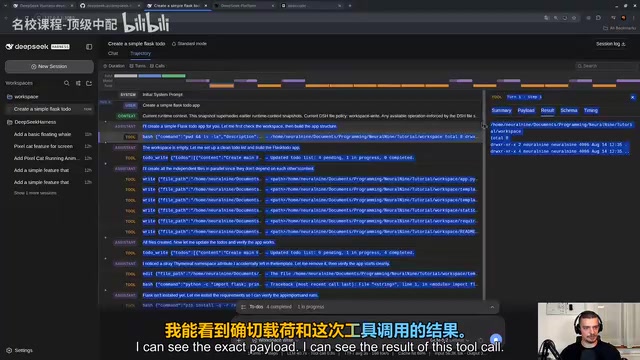Select write tool row for workspace/app.py
Screen dimensions: 640x360
(290, 179)
